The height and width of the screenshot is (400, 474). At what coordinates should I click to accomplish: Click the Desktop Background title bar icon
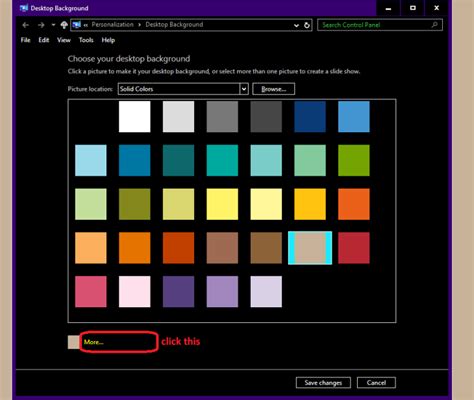24,8
